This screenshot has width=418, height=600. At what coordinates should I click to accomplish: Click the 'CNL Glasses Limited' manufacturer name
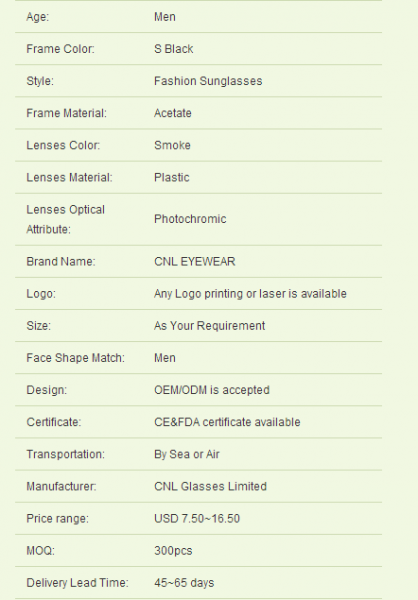[210, 487]
